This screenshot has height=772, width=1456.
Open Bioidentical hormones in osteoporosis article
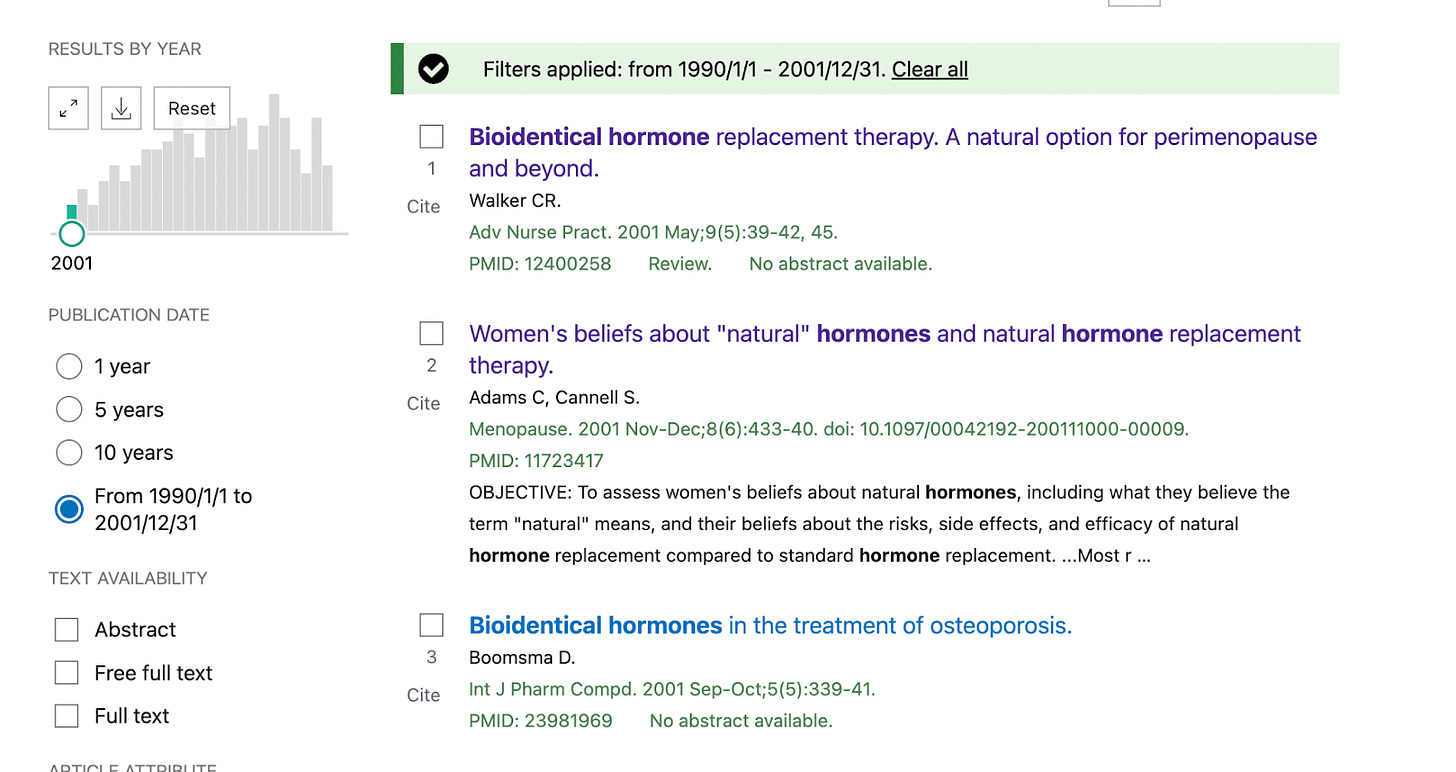770,626
